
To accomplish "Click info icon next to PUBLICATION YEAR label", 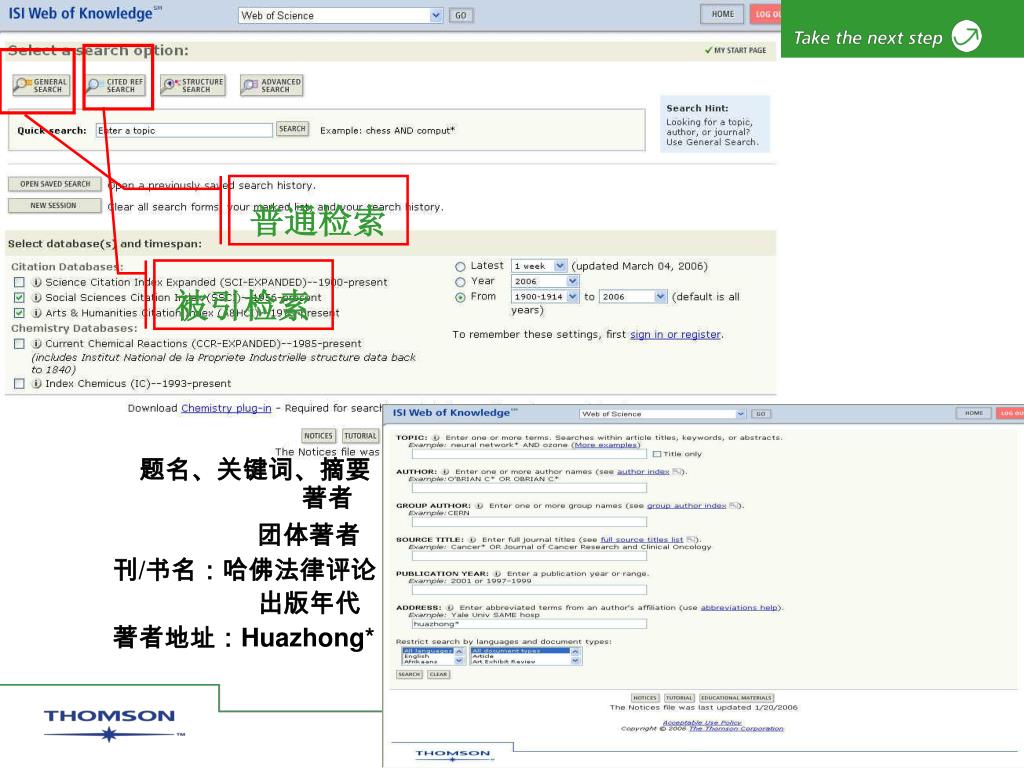I will 497,573.
